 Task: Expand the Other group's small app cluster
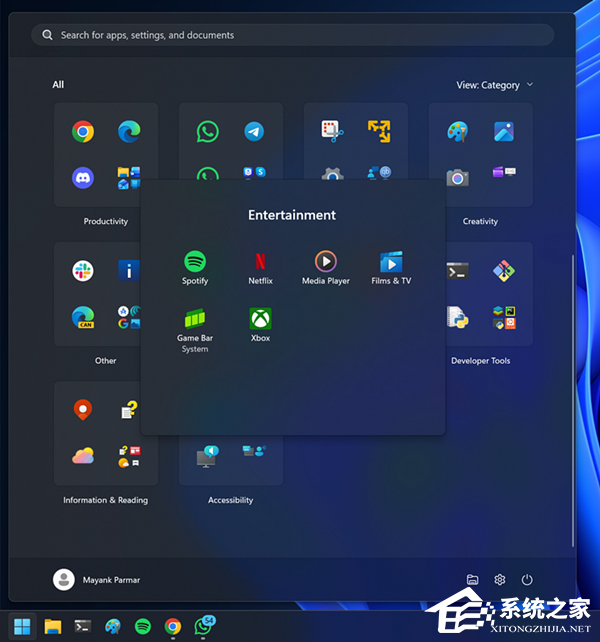pyautogui.click(x=129, y=317)
